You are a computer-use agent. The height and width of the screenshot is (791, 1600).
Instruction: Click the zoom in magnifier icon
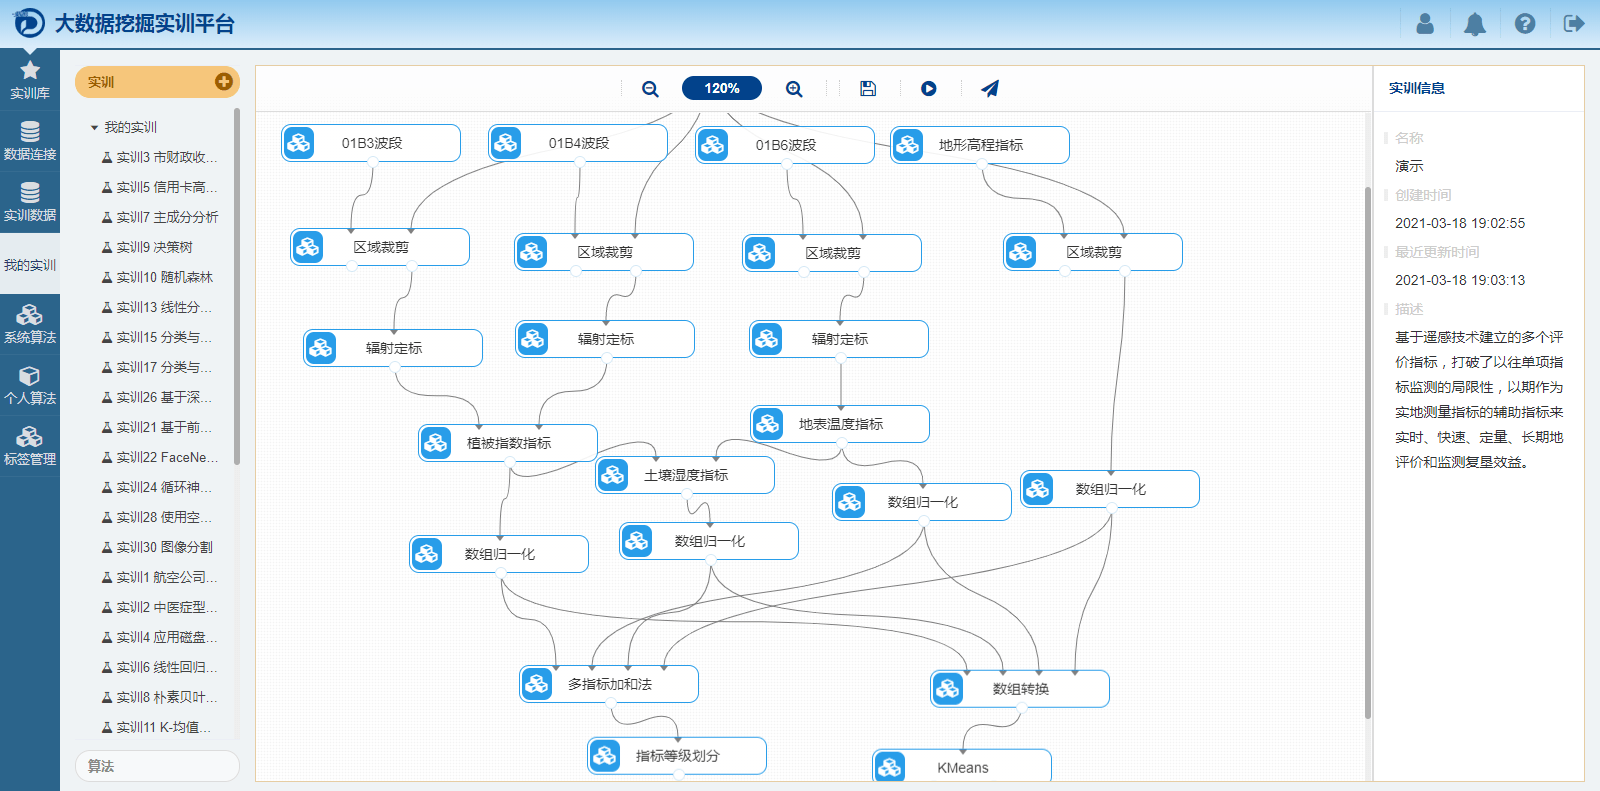pyautogui.click(x=794, y=89)
